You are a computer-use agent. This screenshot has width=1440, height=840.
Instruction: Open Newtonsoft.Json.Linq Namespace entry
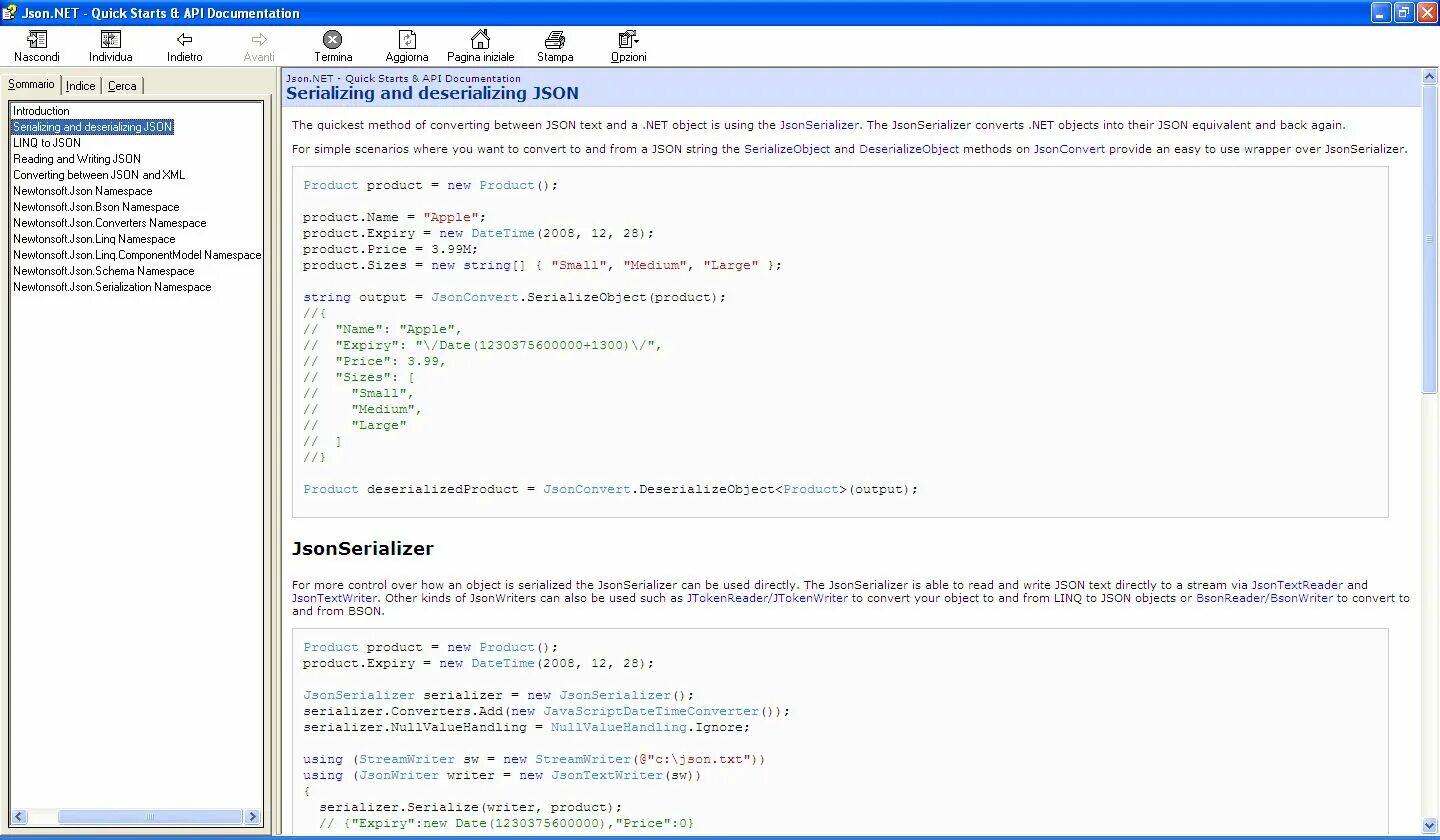(94, 239)
